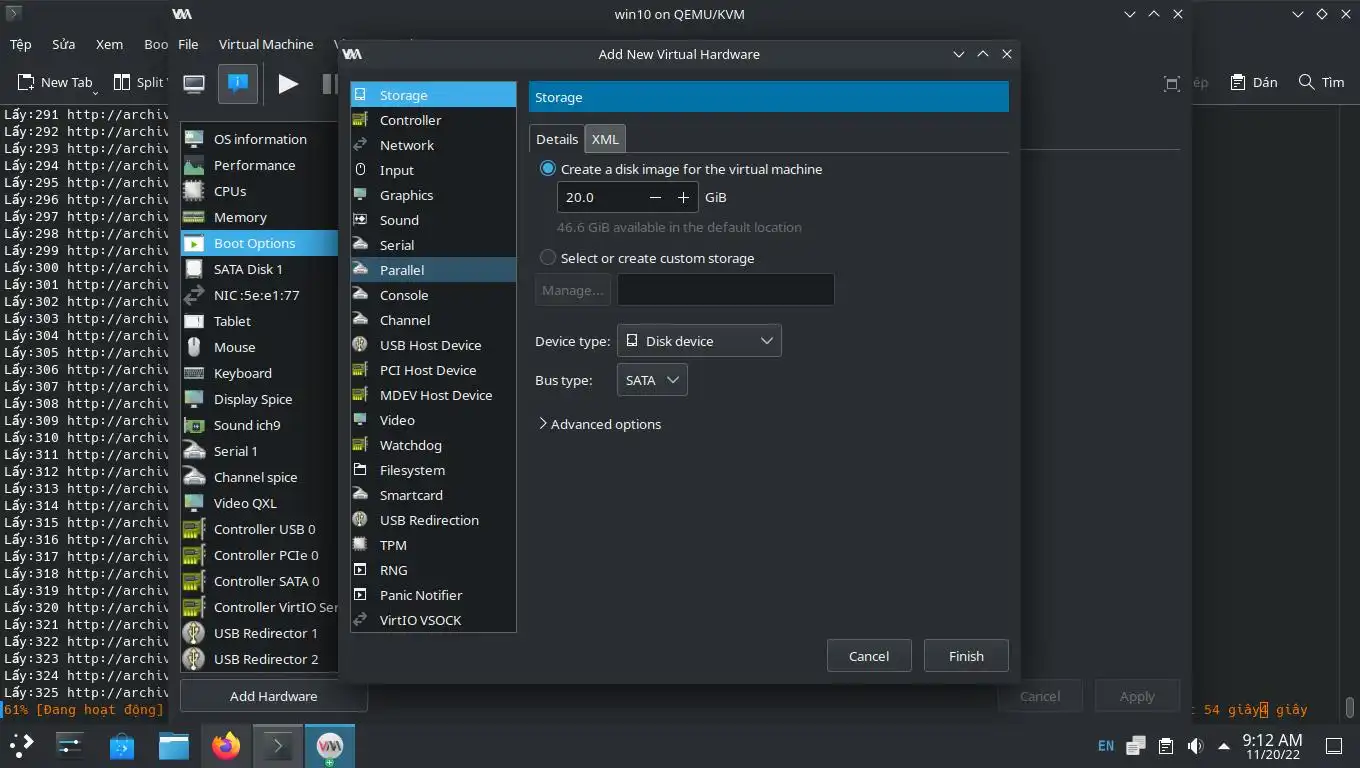Image resolution: width=1360 pixels, height=768 pixels.
Task: Open the terminal taskbar icon
Action: (277, 746)
